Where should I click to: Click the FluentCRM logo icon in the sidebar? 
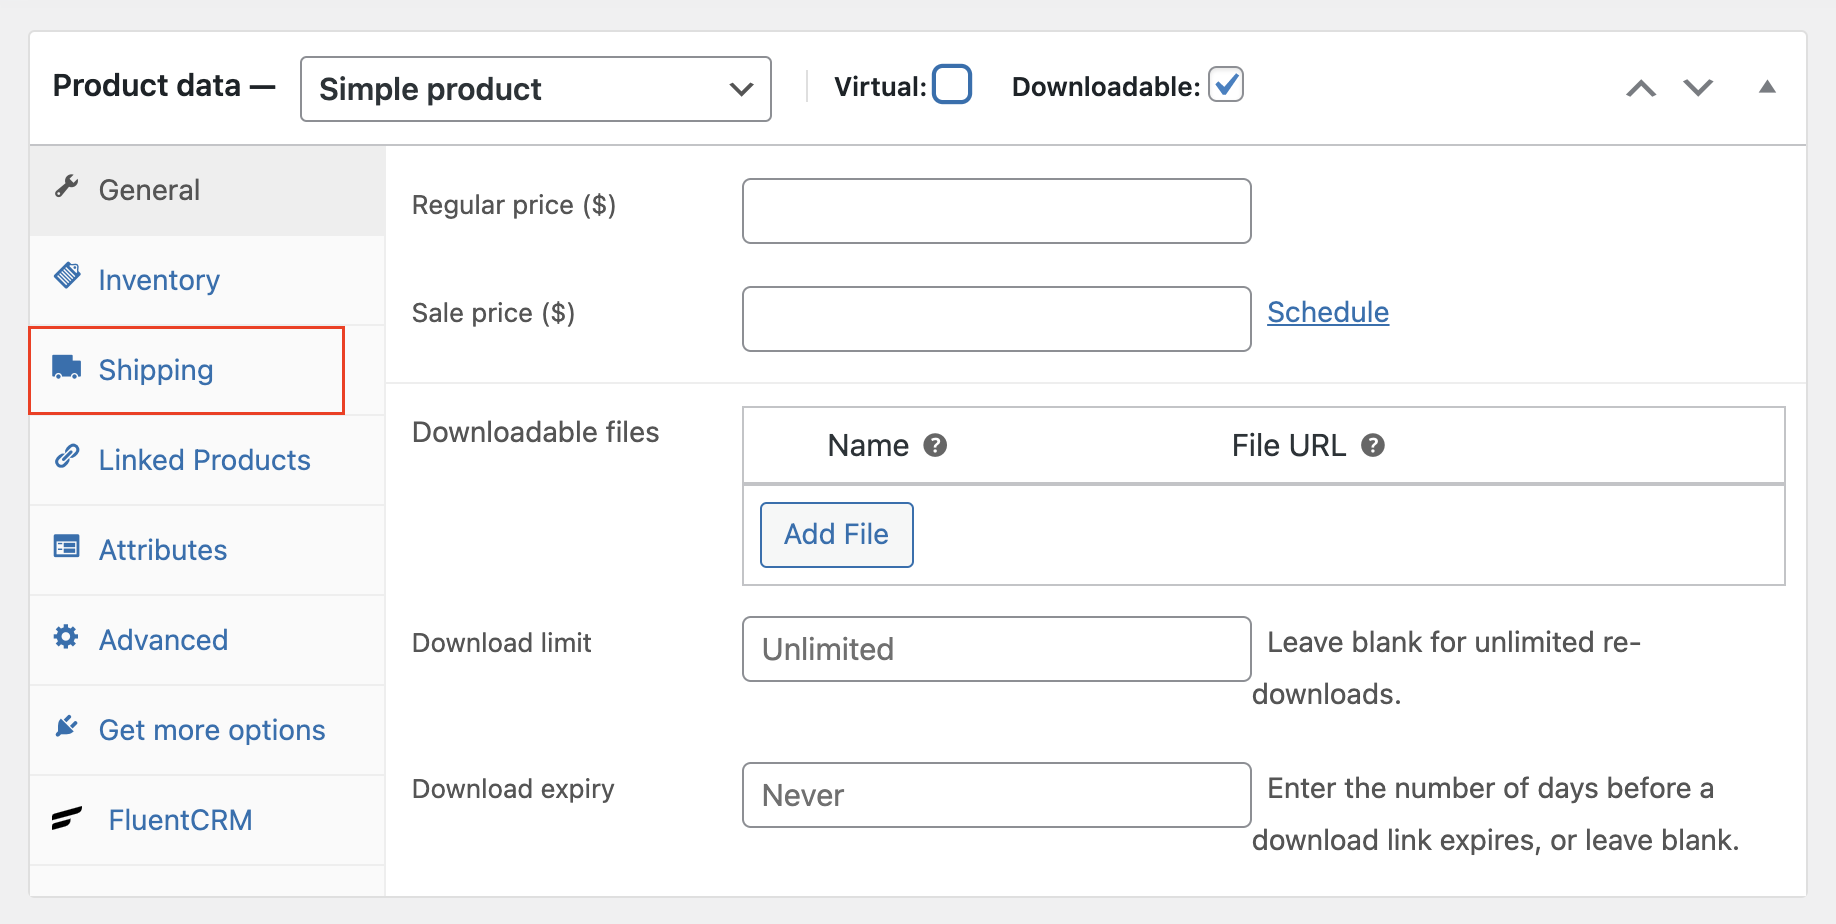click(x=66, y=818)
